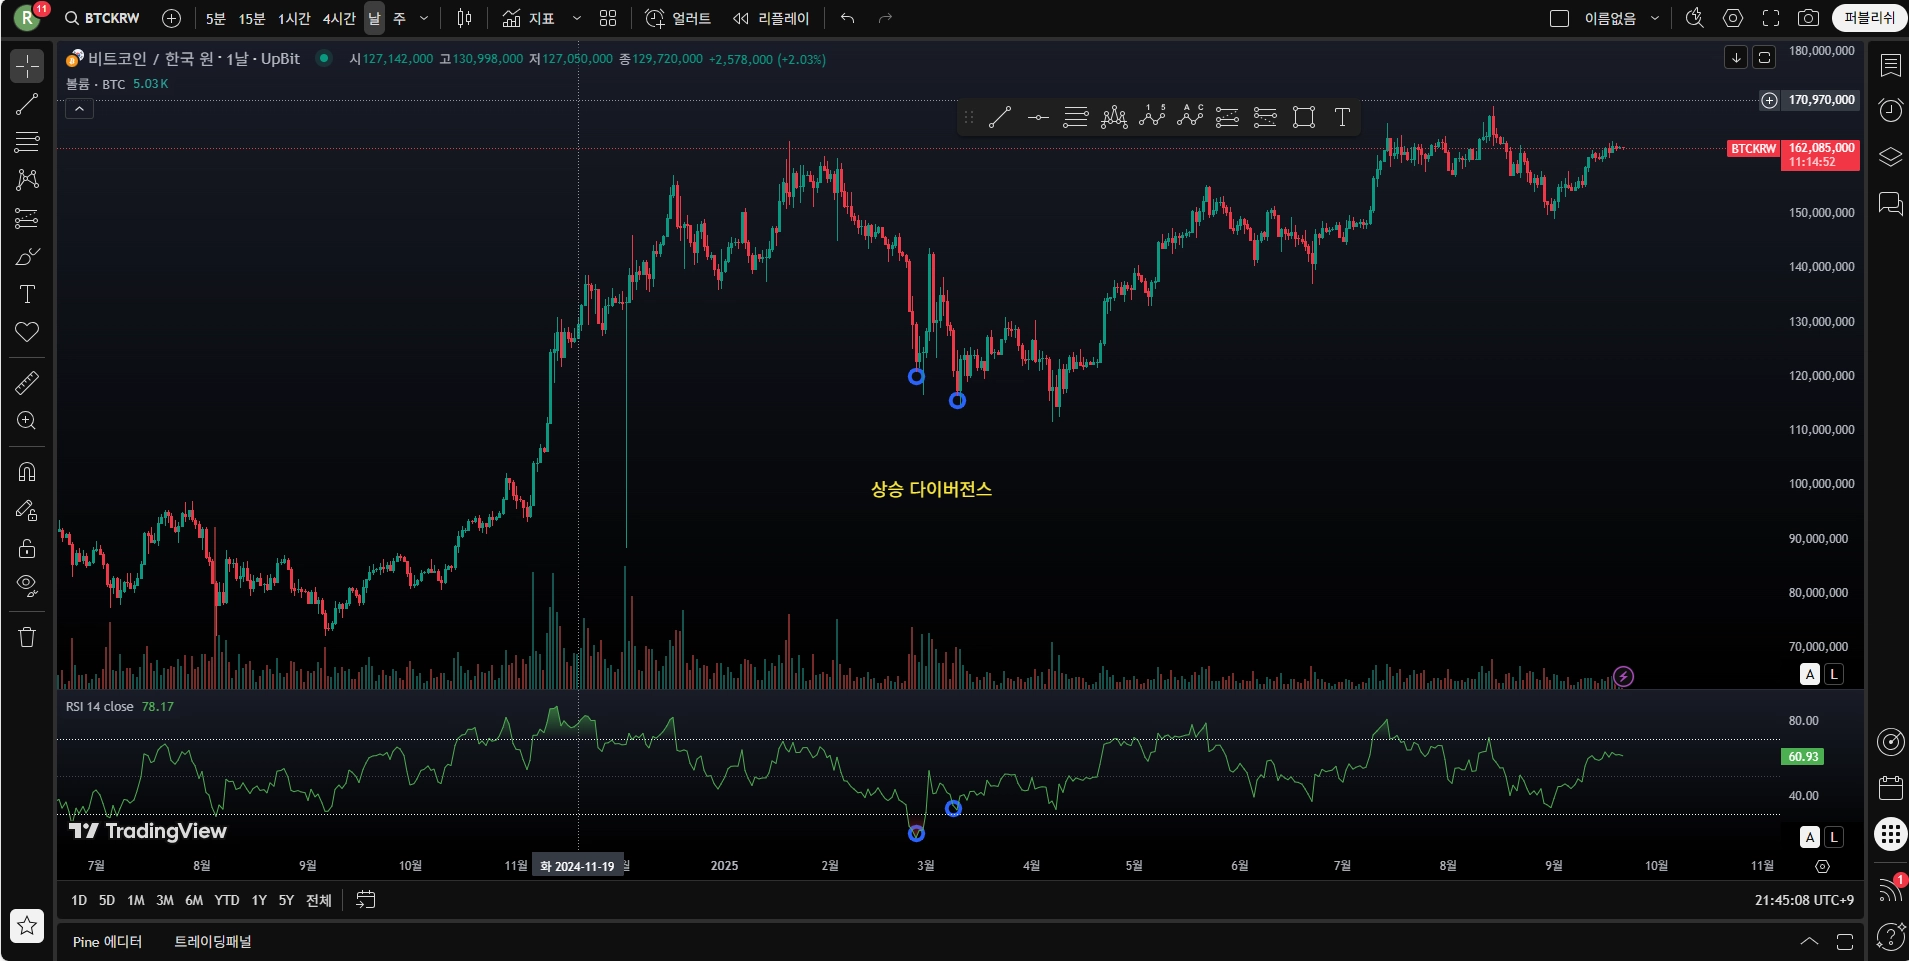Collapse the indicator legend chevron
This screenshot has height=961, width=1909.
[79, 109]
